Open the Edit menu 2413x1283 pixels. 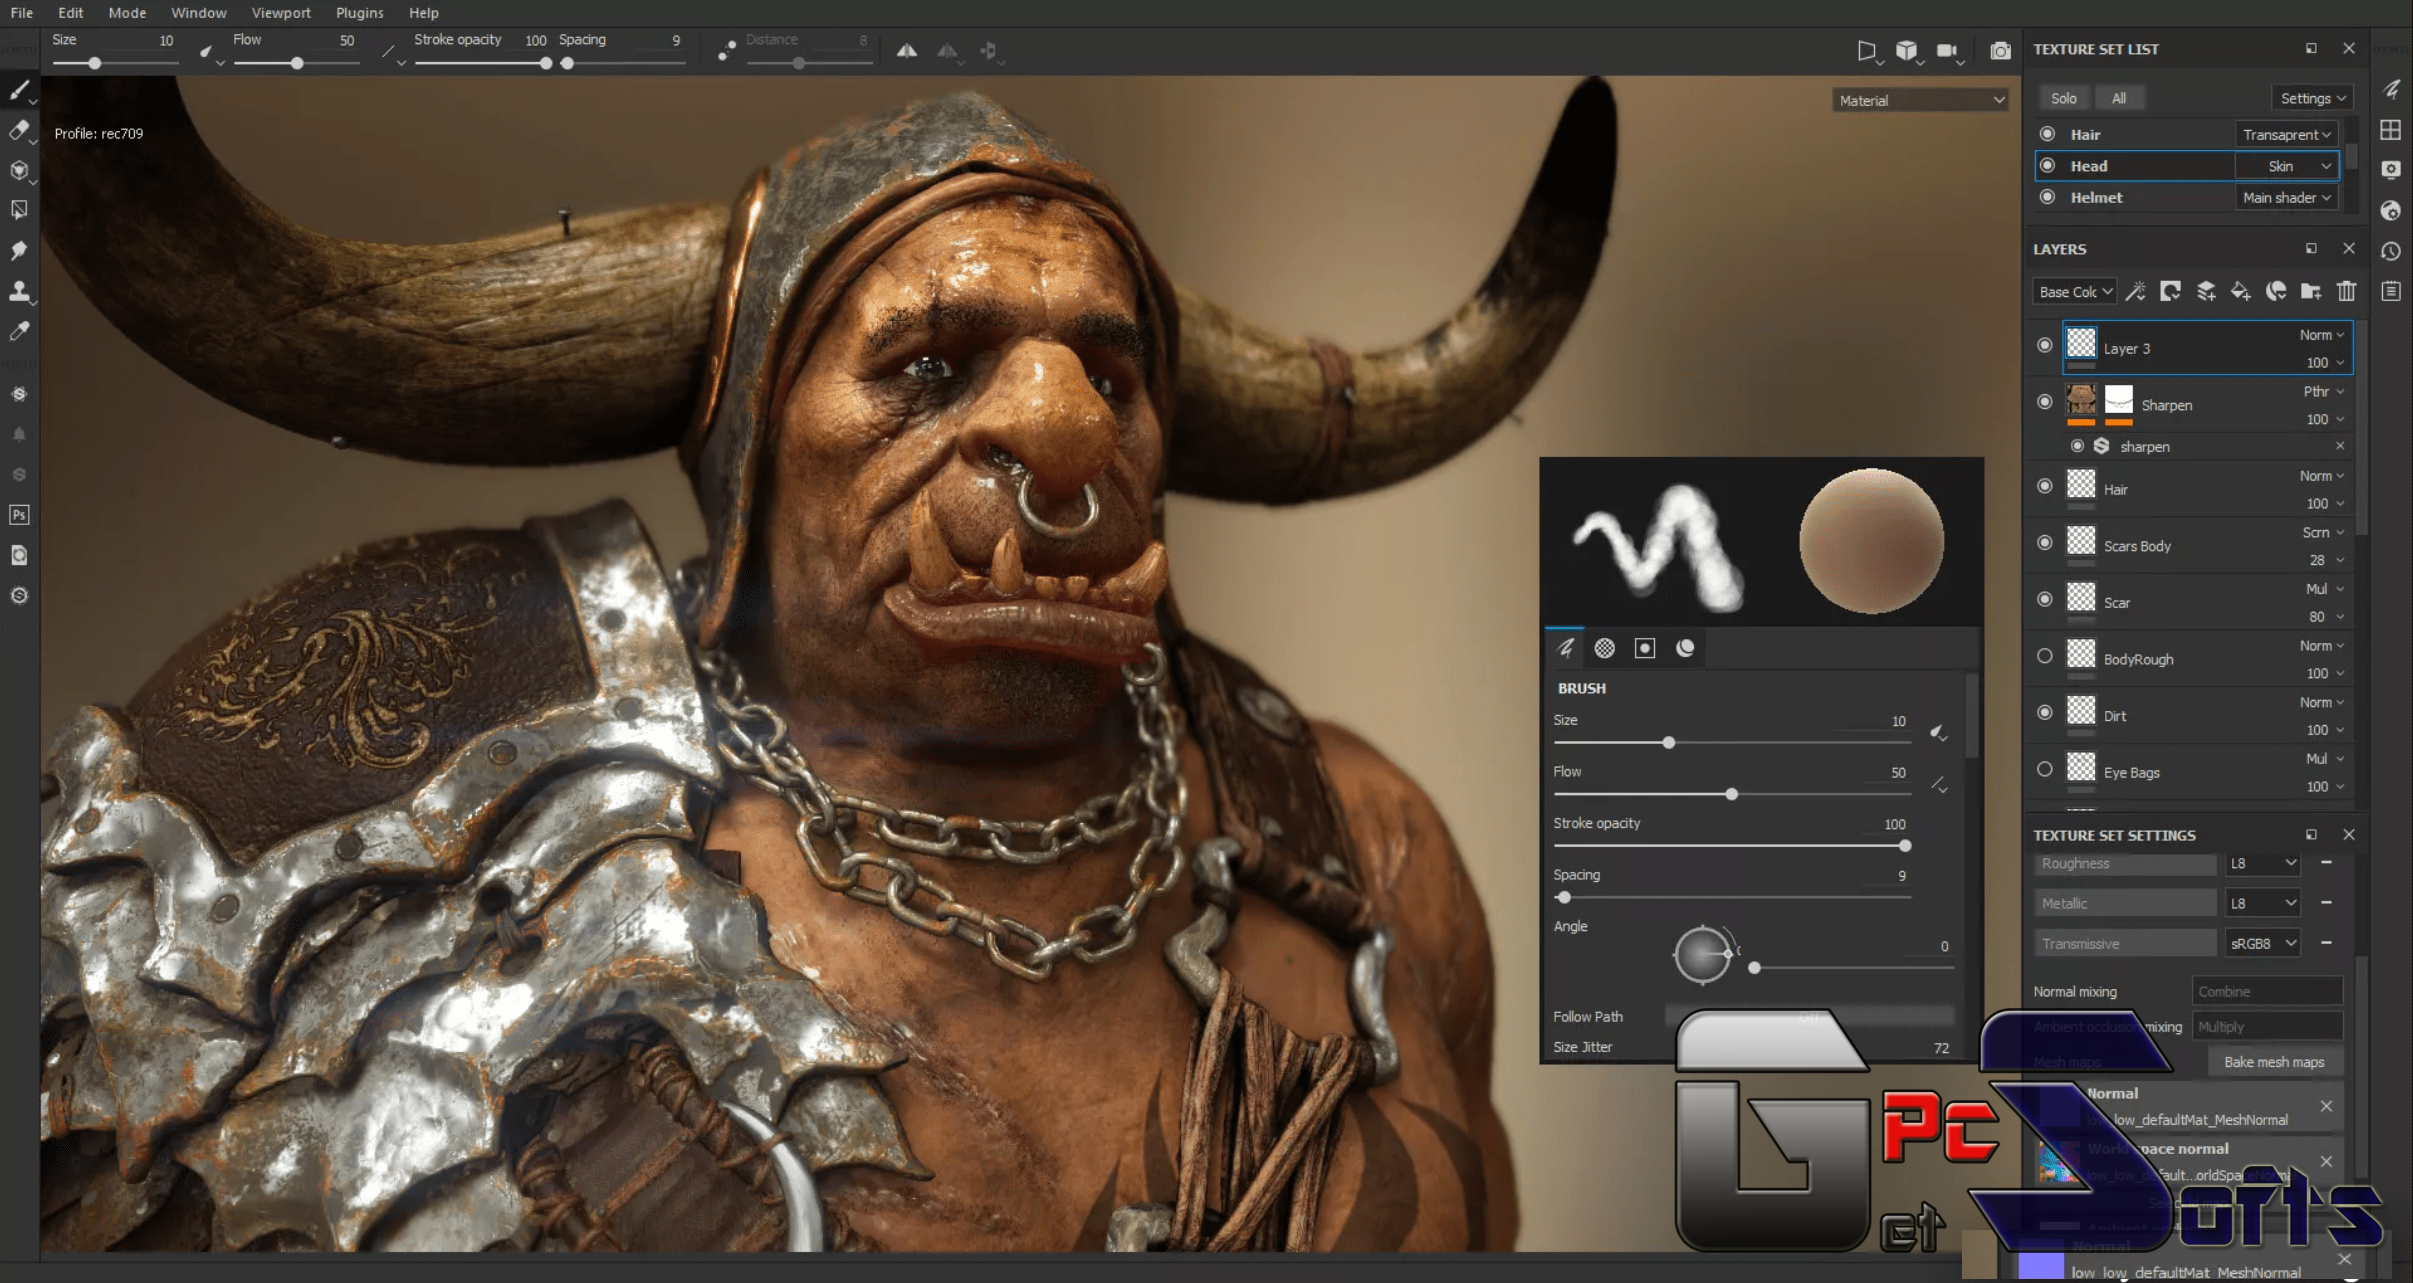click(70, 13)
